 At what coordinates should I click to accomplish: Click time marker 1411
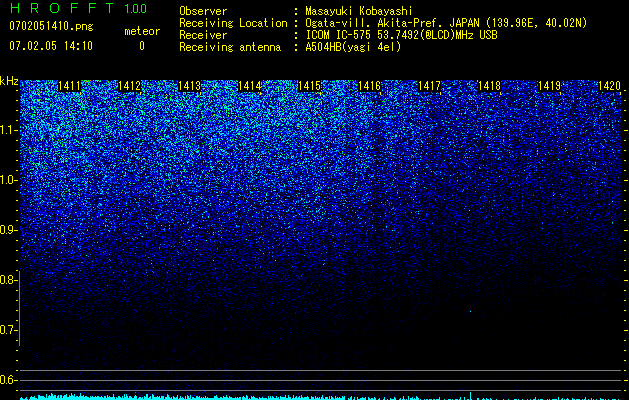pyautogui.click(x=69, y=86)
